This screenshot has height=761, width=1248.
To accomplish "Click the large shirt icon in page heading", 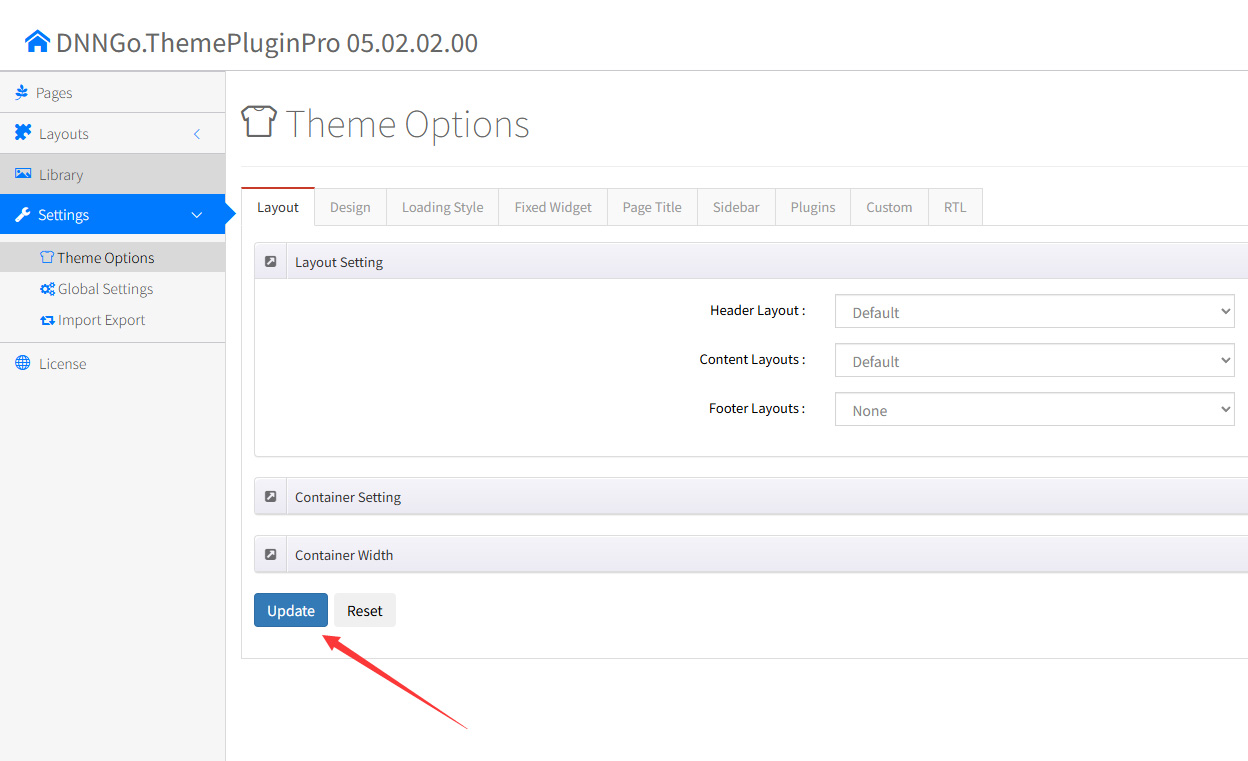I will 259,123.
